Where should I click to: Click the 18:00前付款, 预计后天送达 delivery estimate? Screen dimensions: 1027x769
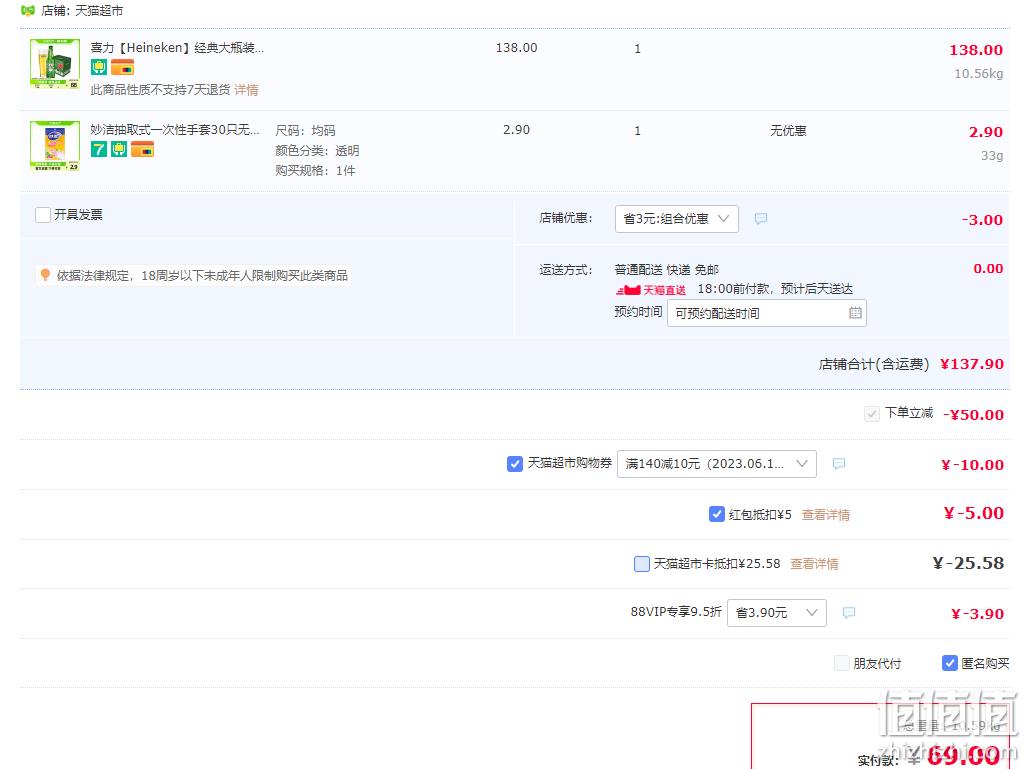pyautogui.click(x=775, y=289)
